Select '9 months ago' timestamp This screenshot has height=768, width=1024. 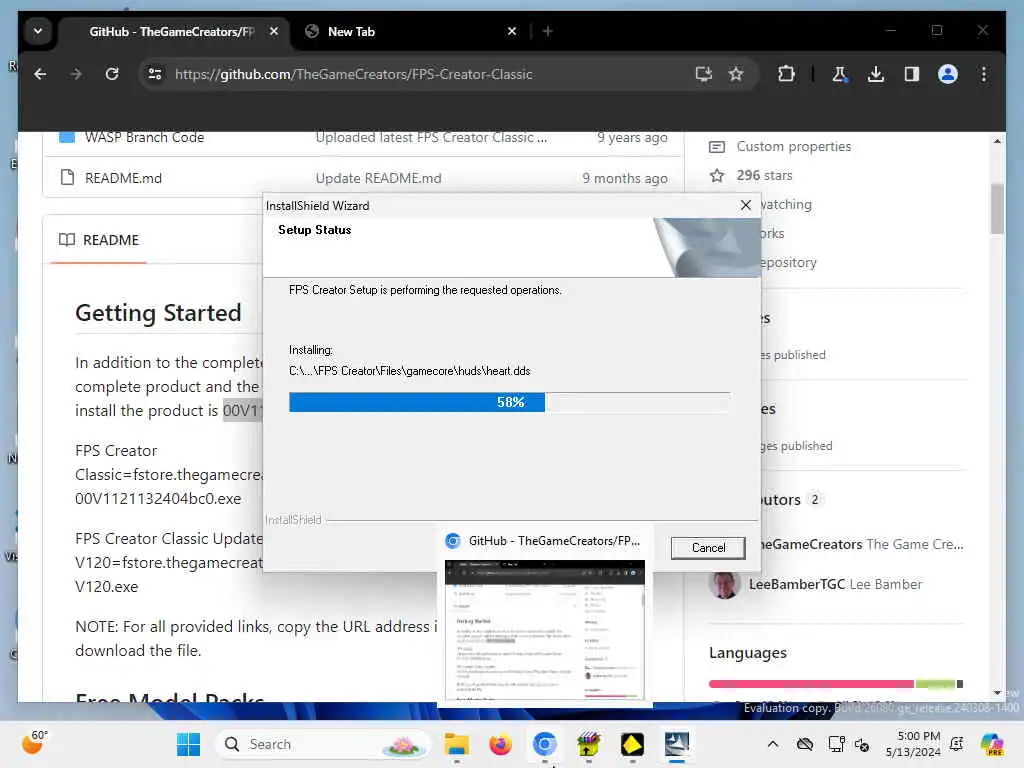point(625,178)
